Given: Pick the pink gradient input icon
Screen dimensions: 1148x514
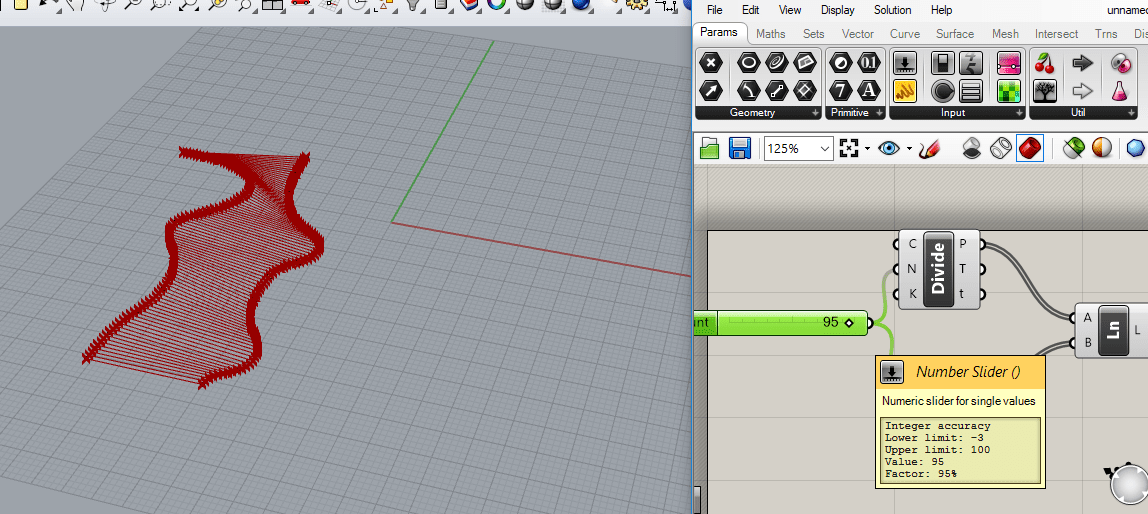Looking at the screenshot, I should [x=1009, y=63].
